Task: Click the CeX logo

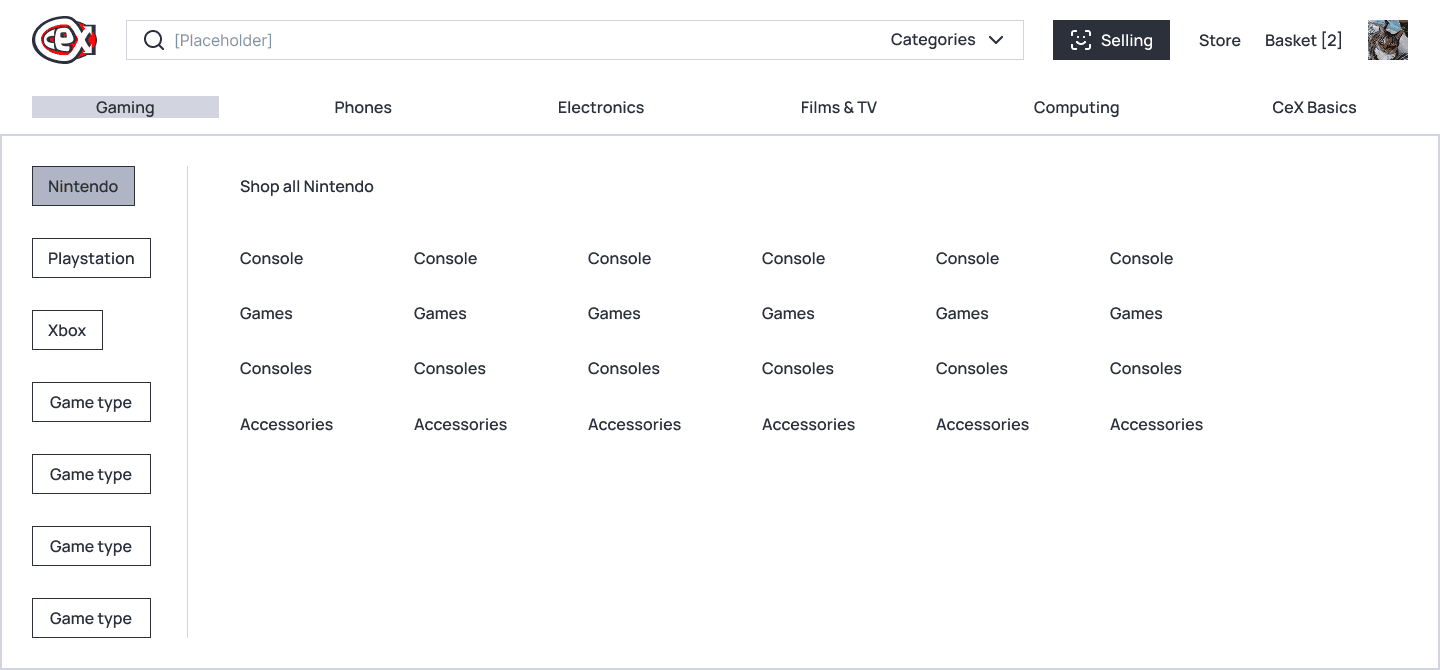Action: tap(65, 40)
